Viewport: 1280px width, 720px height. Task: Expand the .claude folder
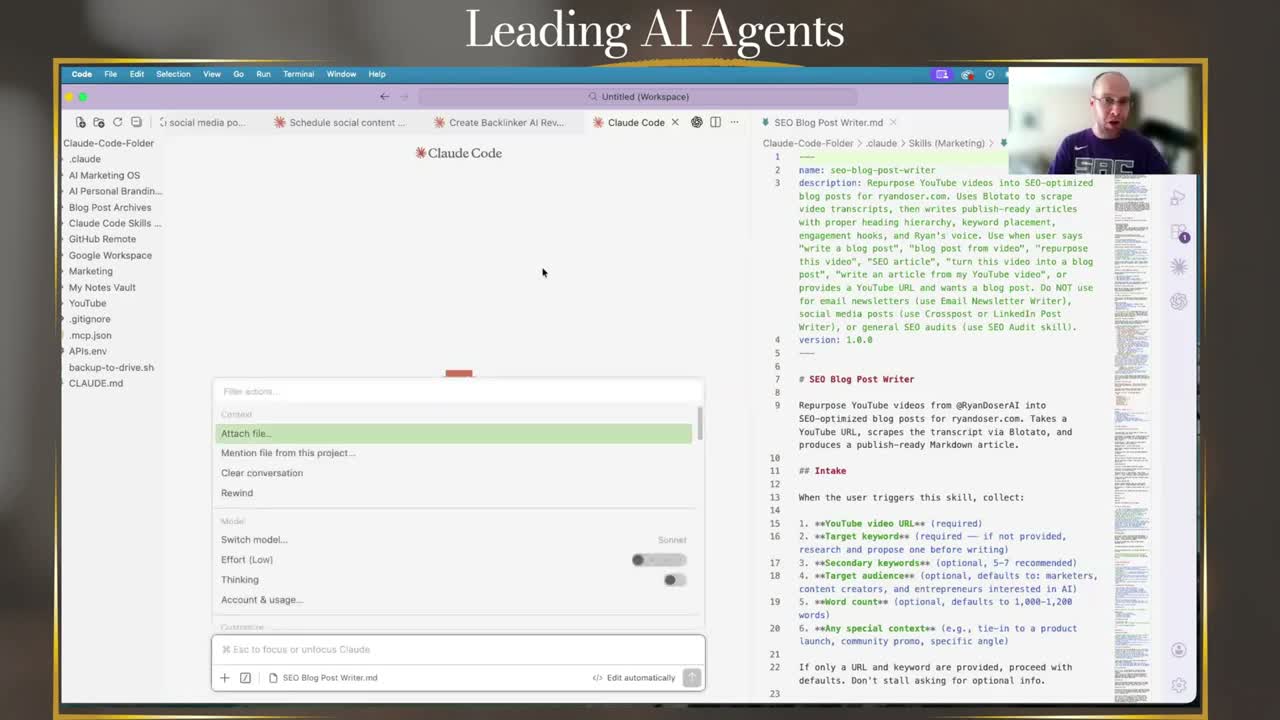tap(85, 159)
